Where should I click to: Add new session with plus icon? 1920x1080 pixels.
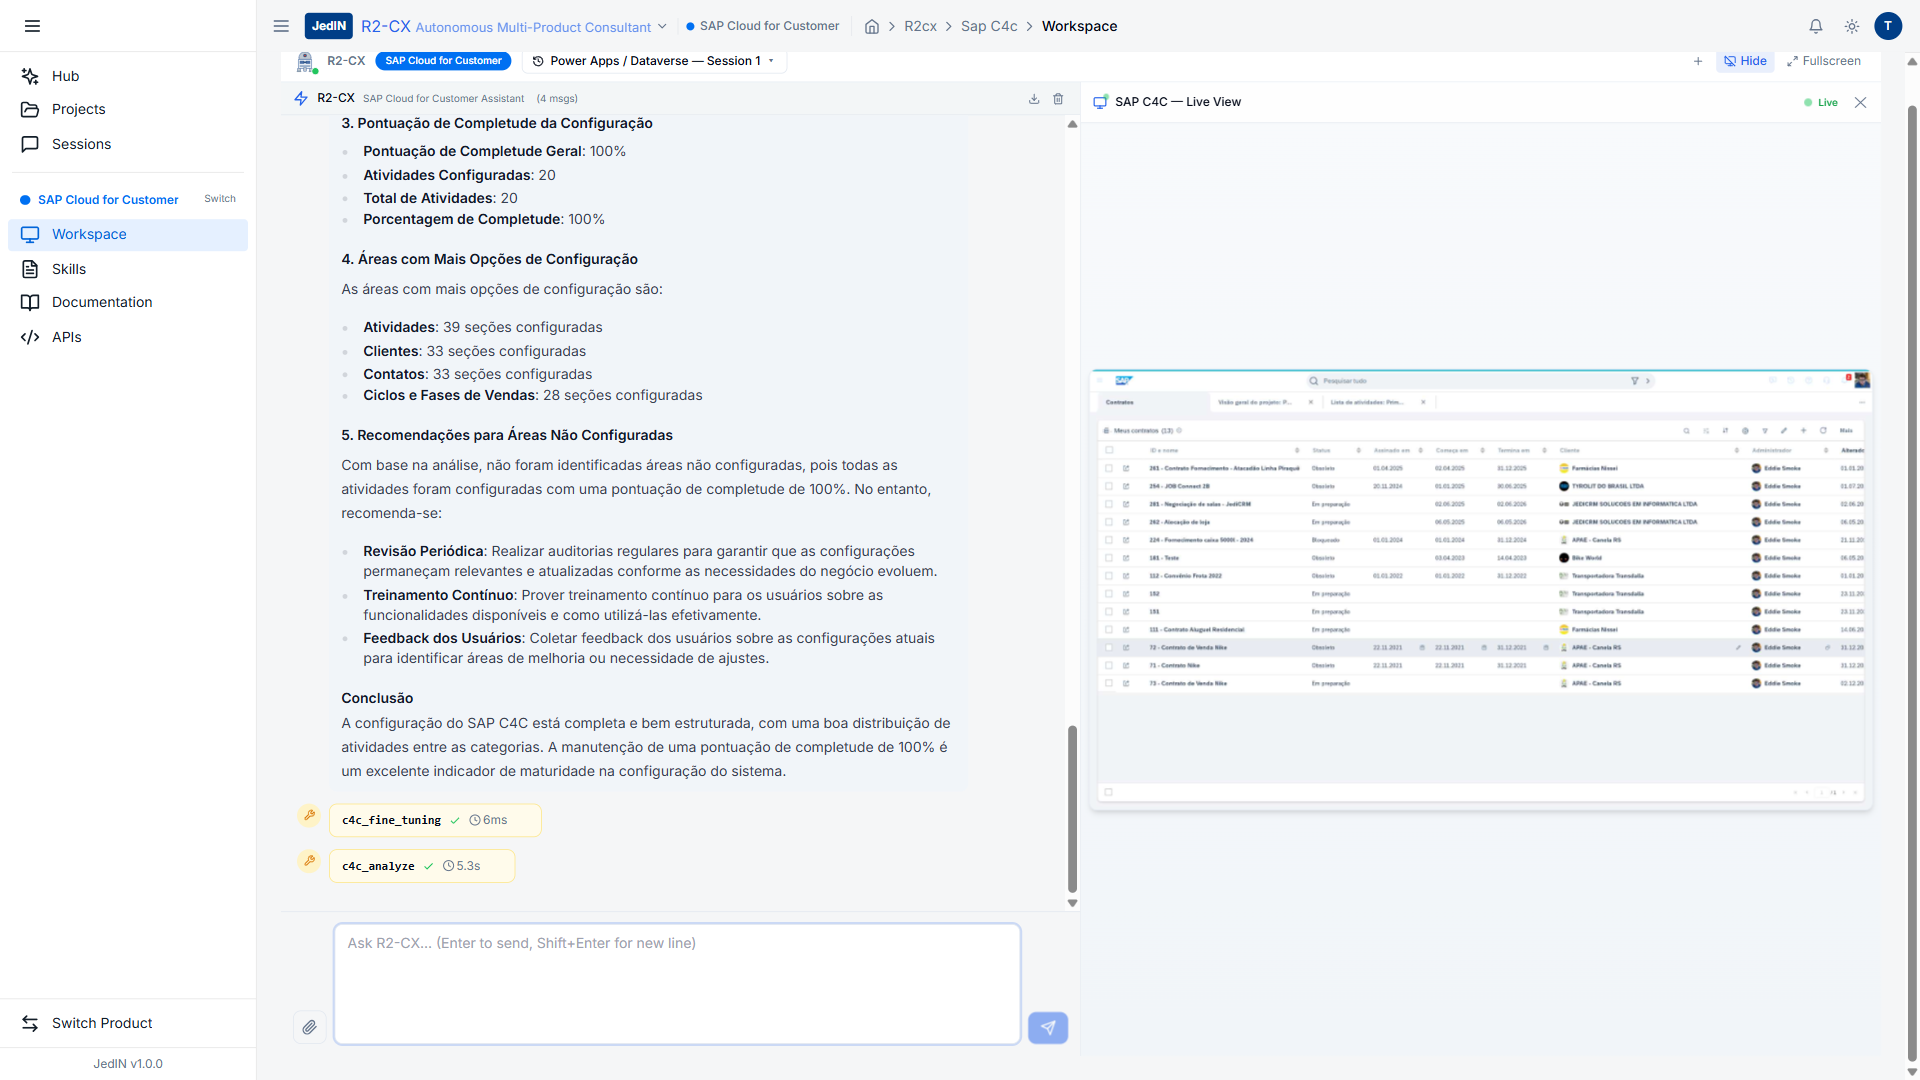1698,61
